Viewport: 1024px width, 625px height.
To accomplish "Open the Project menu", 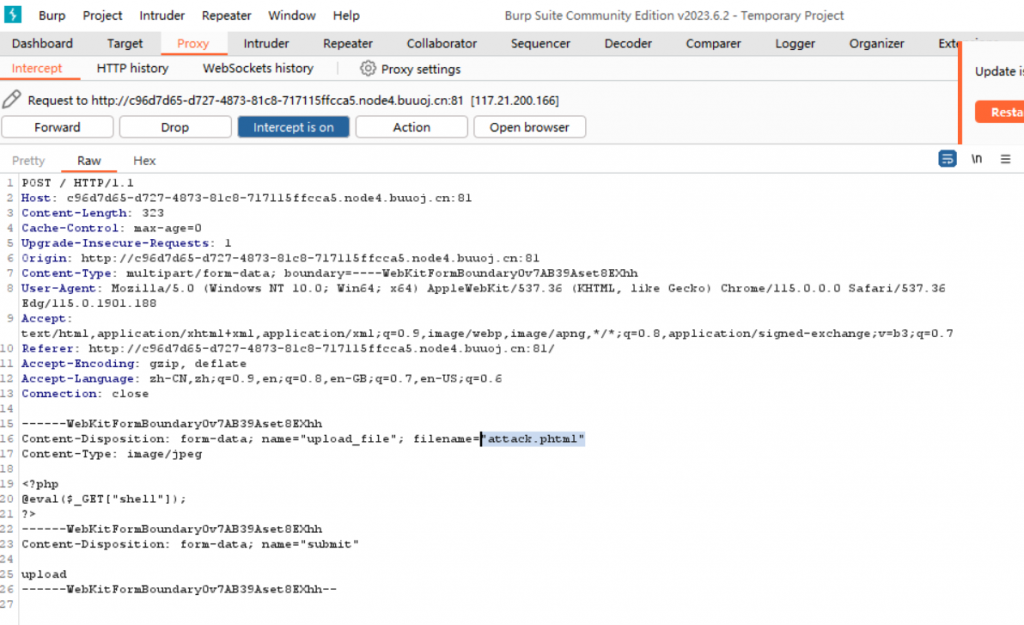I will pos(102,15).
